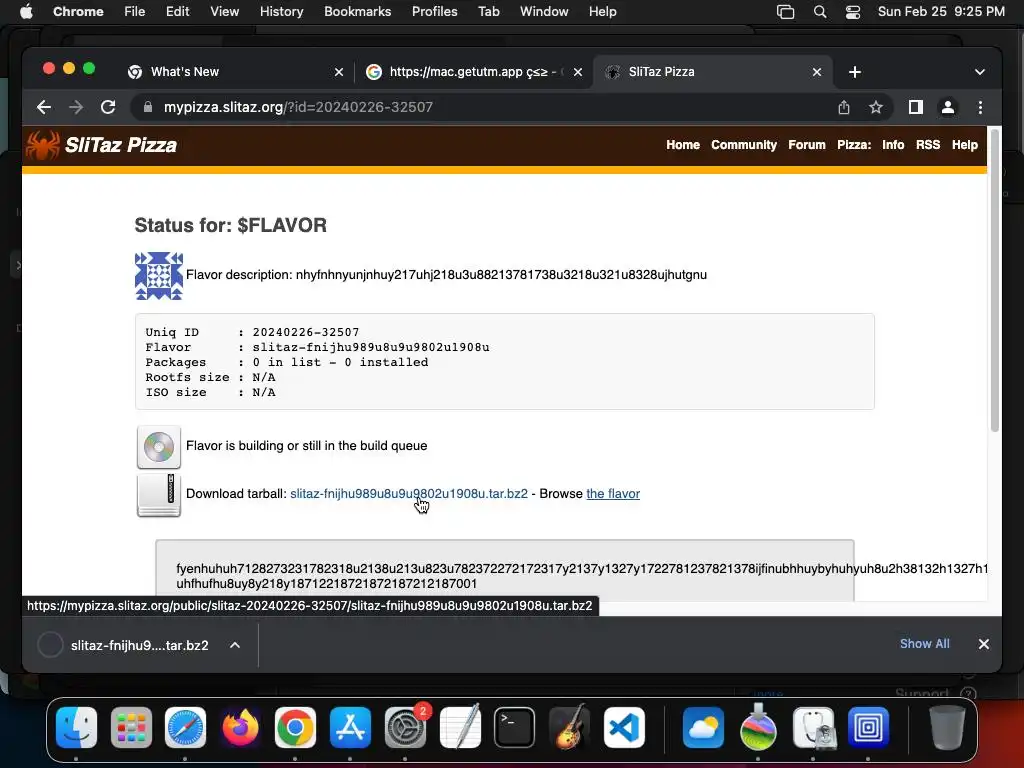Open the Help nav link
The height and width of the screenshot is (768, 1024).
click(x=965, y=145)
